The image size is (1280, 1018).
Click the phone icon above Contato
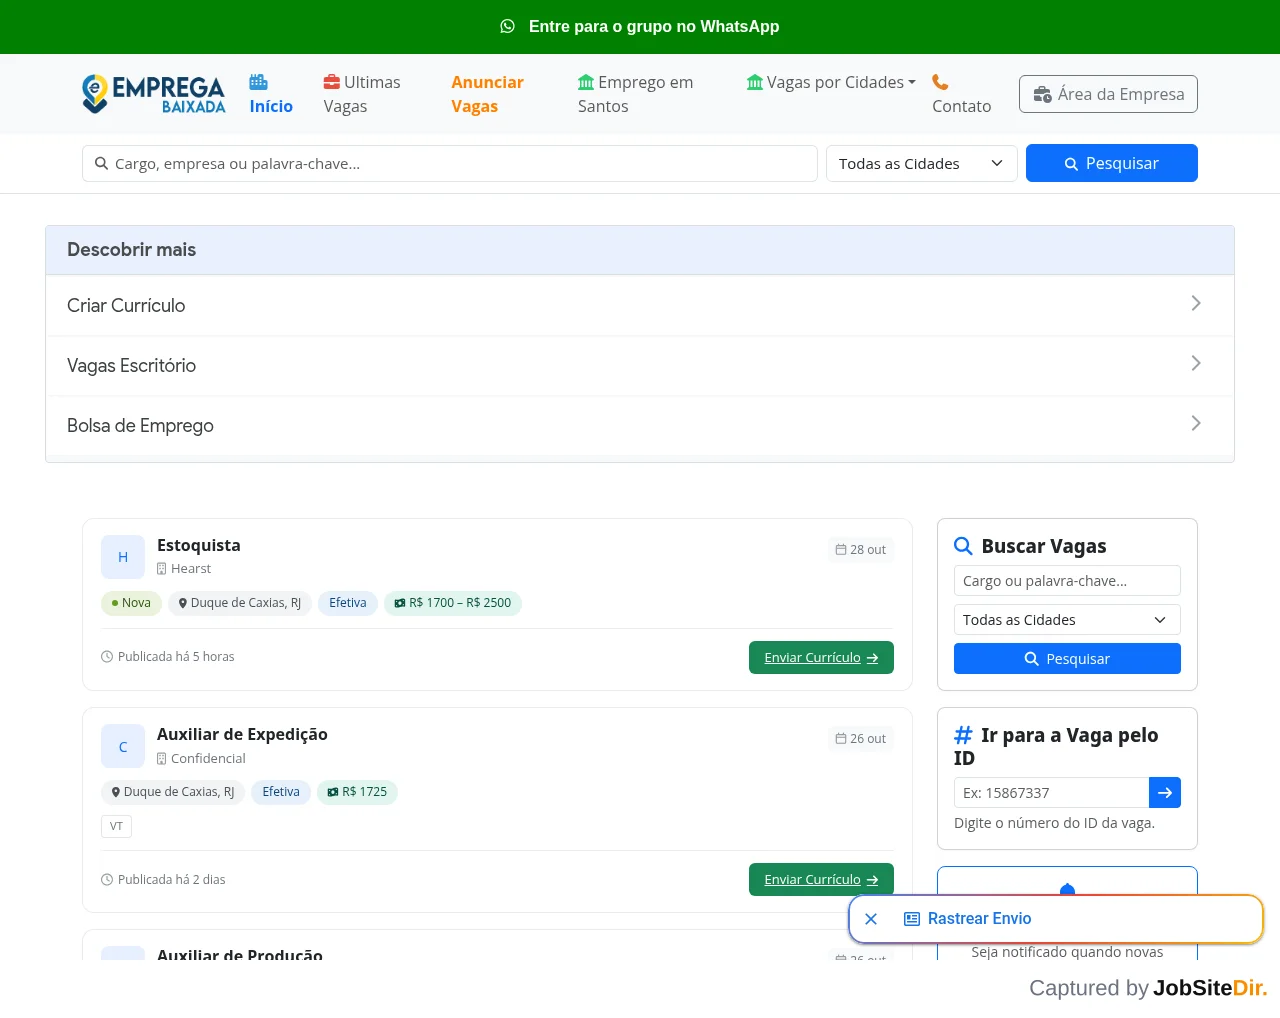pos(940,82)
